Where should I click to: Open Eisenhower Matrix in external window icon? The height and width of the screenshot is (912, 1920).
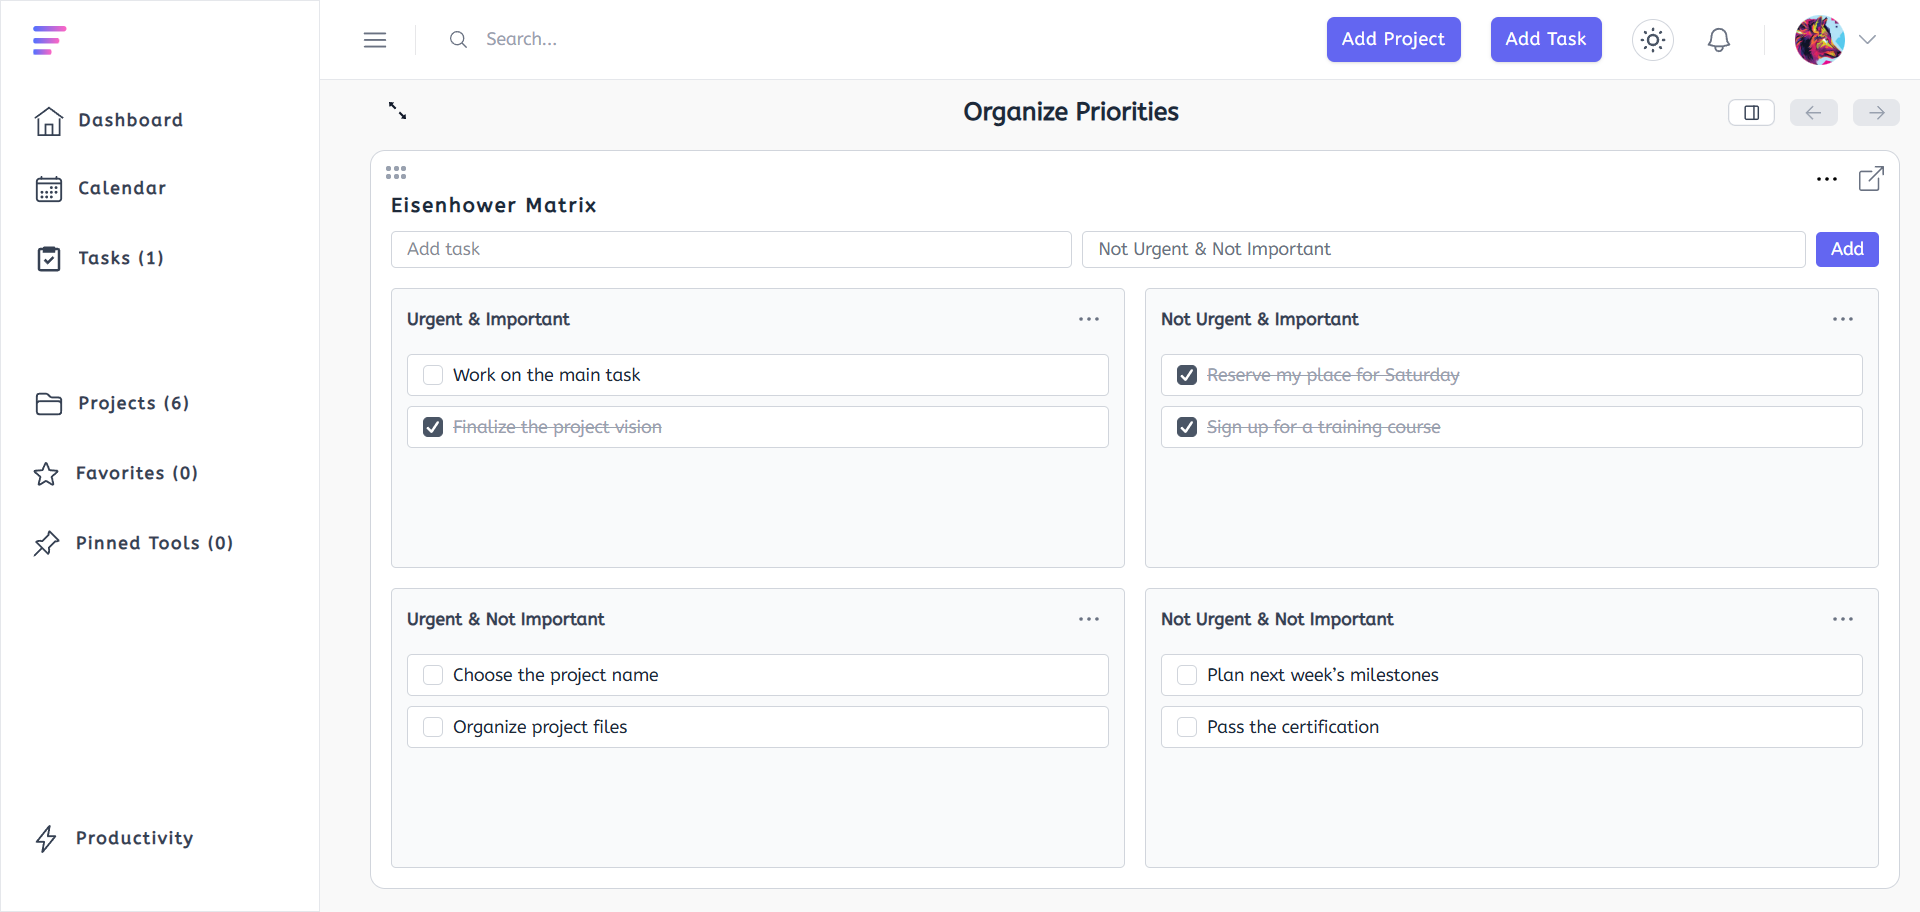[x=1871, y=179]
